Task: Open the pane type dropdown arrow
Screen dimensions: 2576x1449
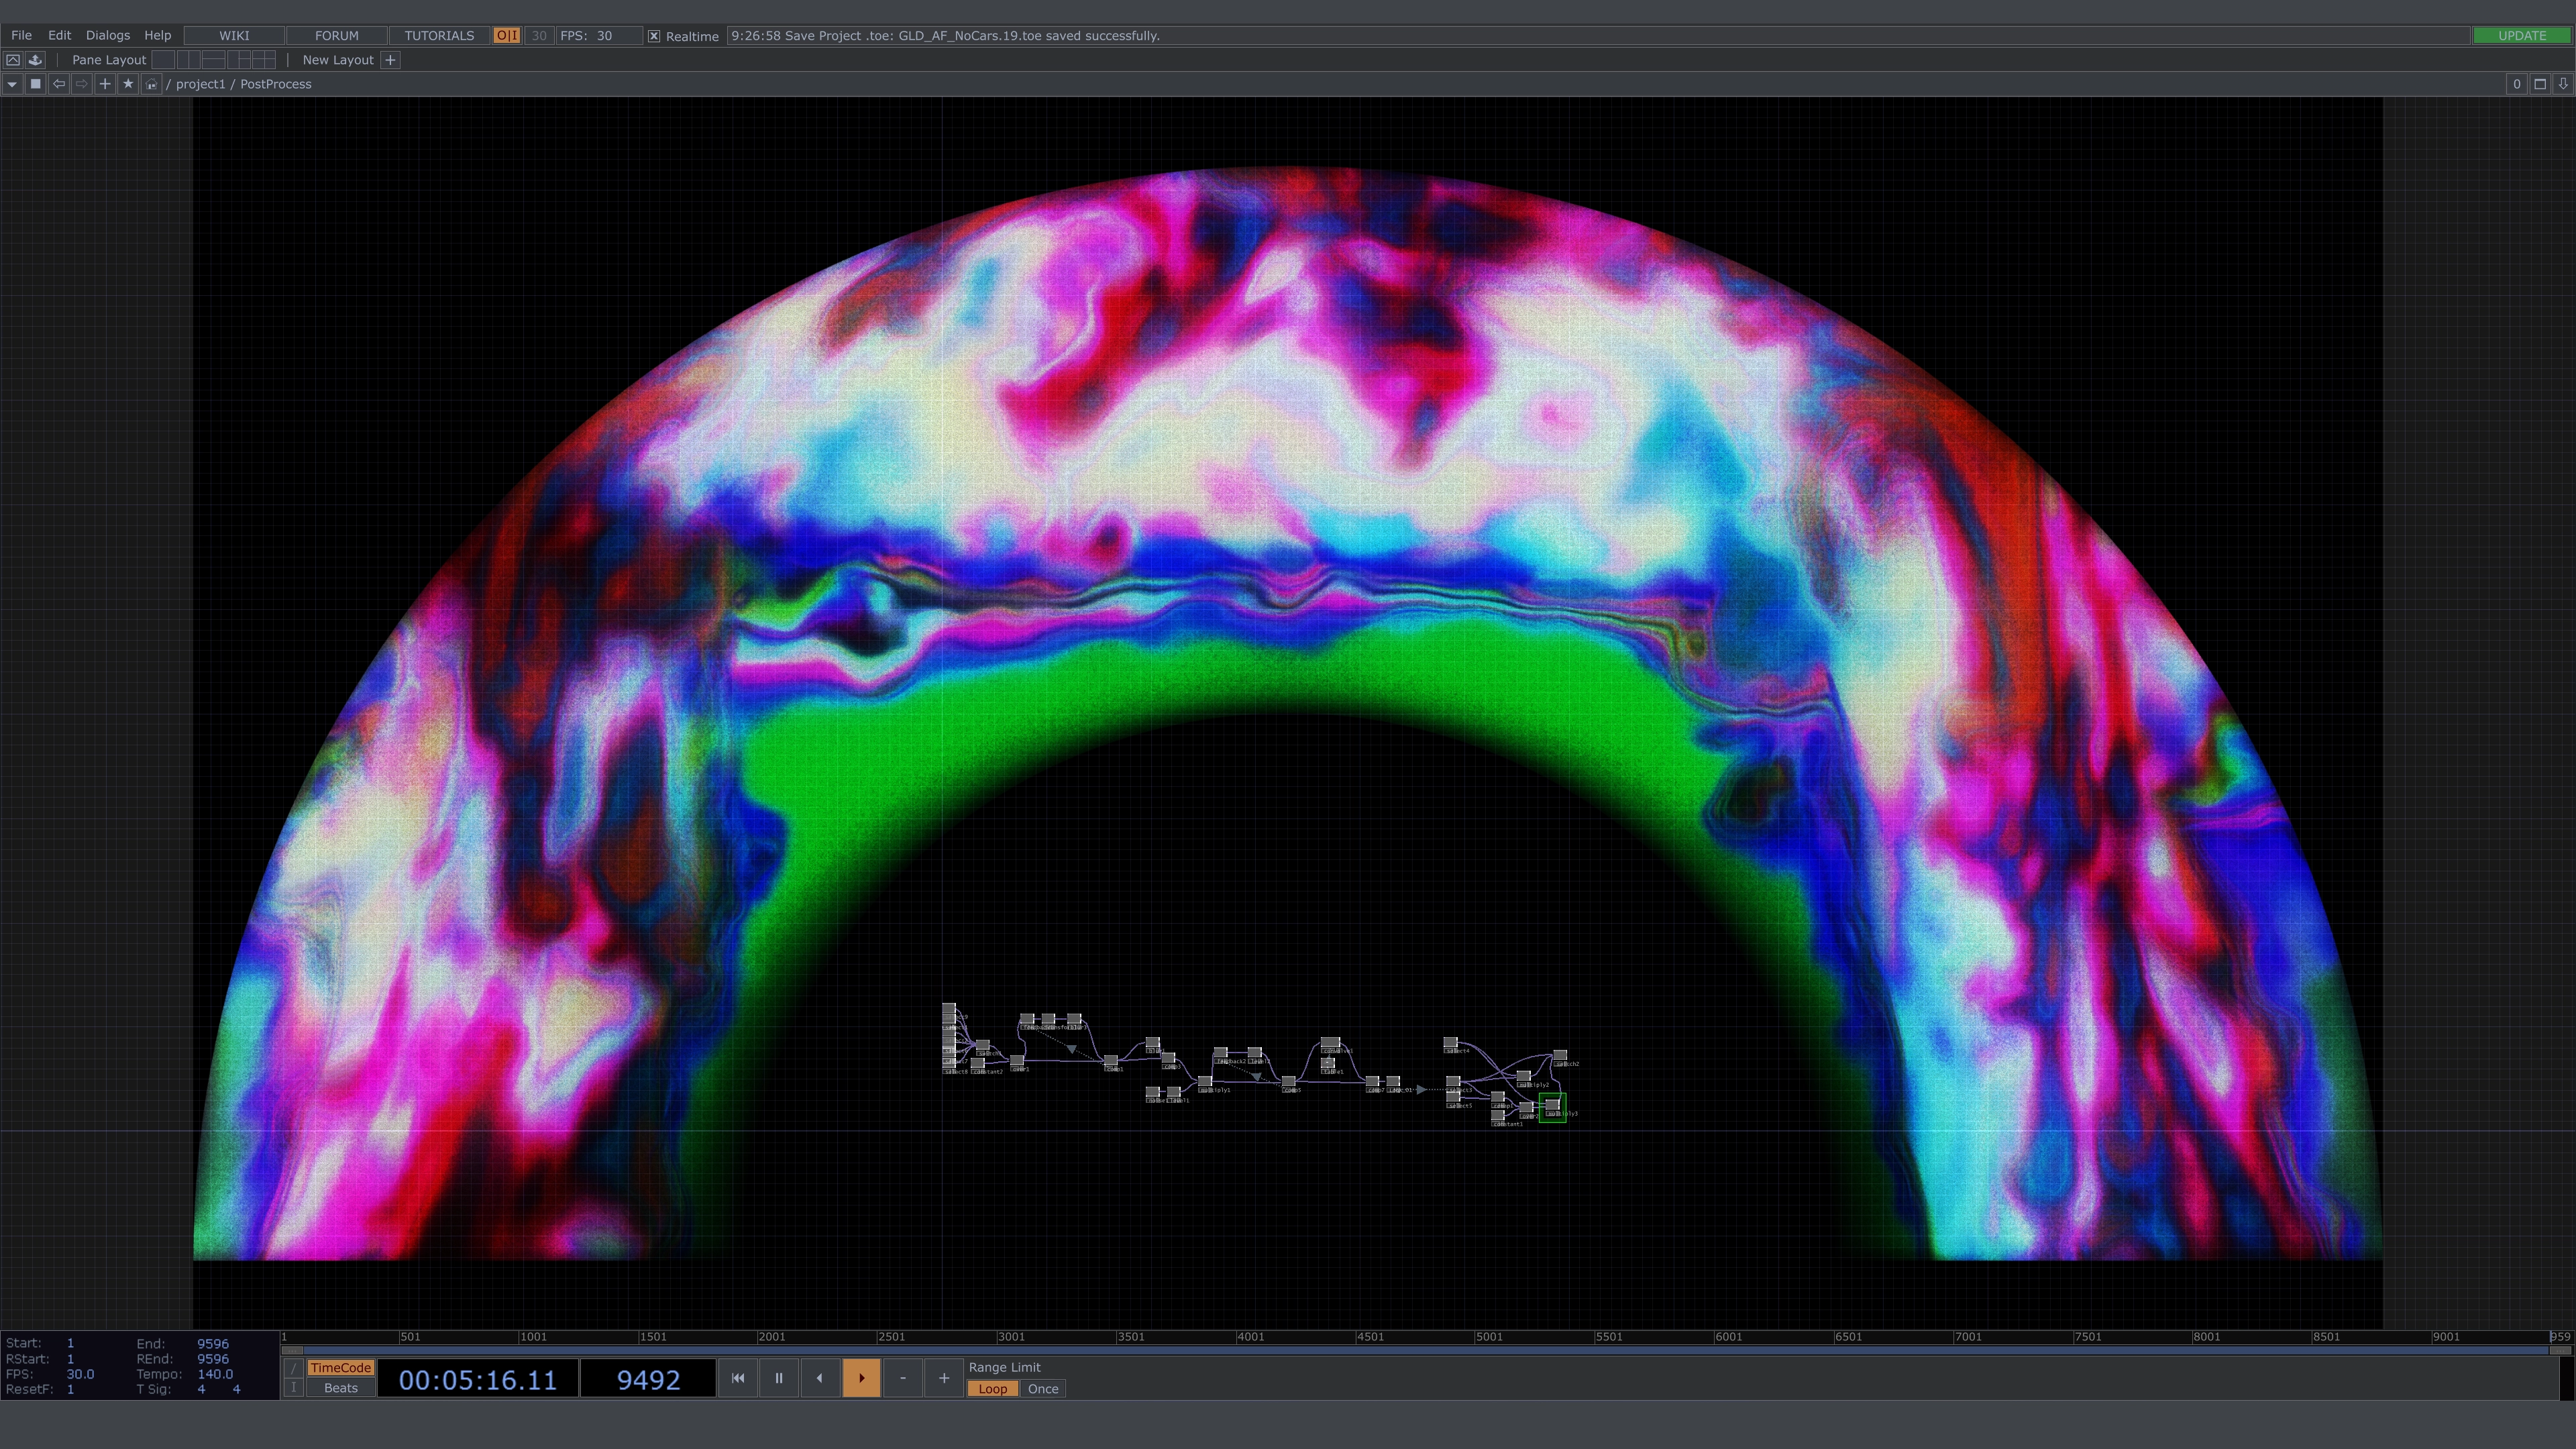Action: 12,84
